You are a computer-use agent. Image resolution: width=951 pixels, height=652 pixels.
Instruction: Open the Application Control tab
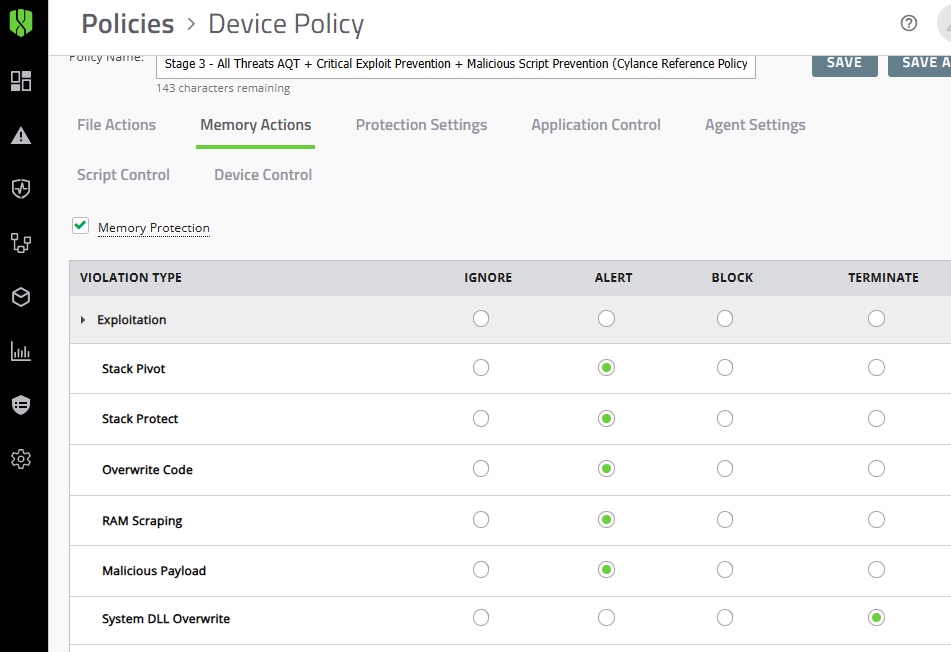tap(595, 124)
